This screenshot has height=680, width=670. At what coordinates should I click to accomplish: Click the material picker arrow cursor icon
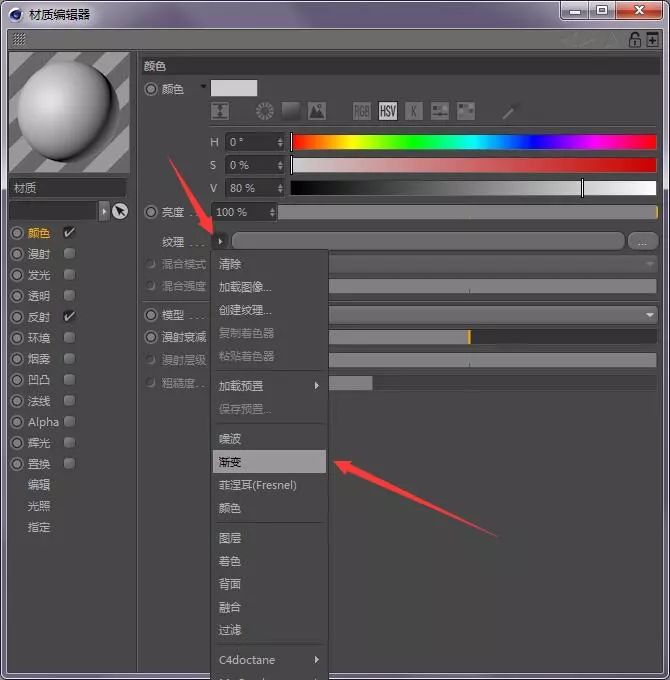pyautogui.click(x=120, y=211)
